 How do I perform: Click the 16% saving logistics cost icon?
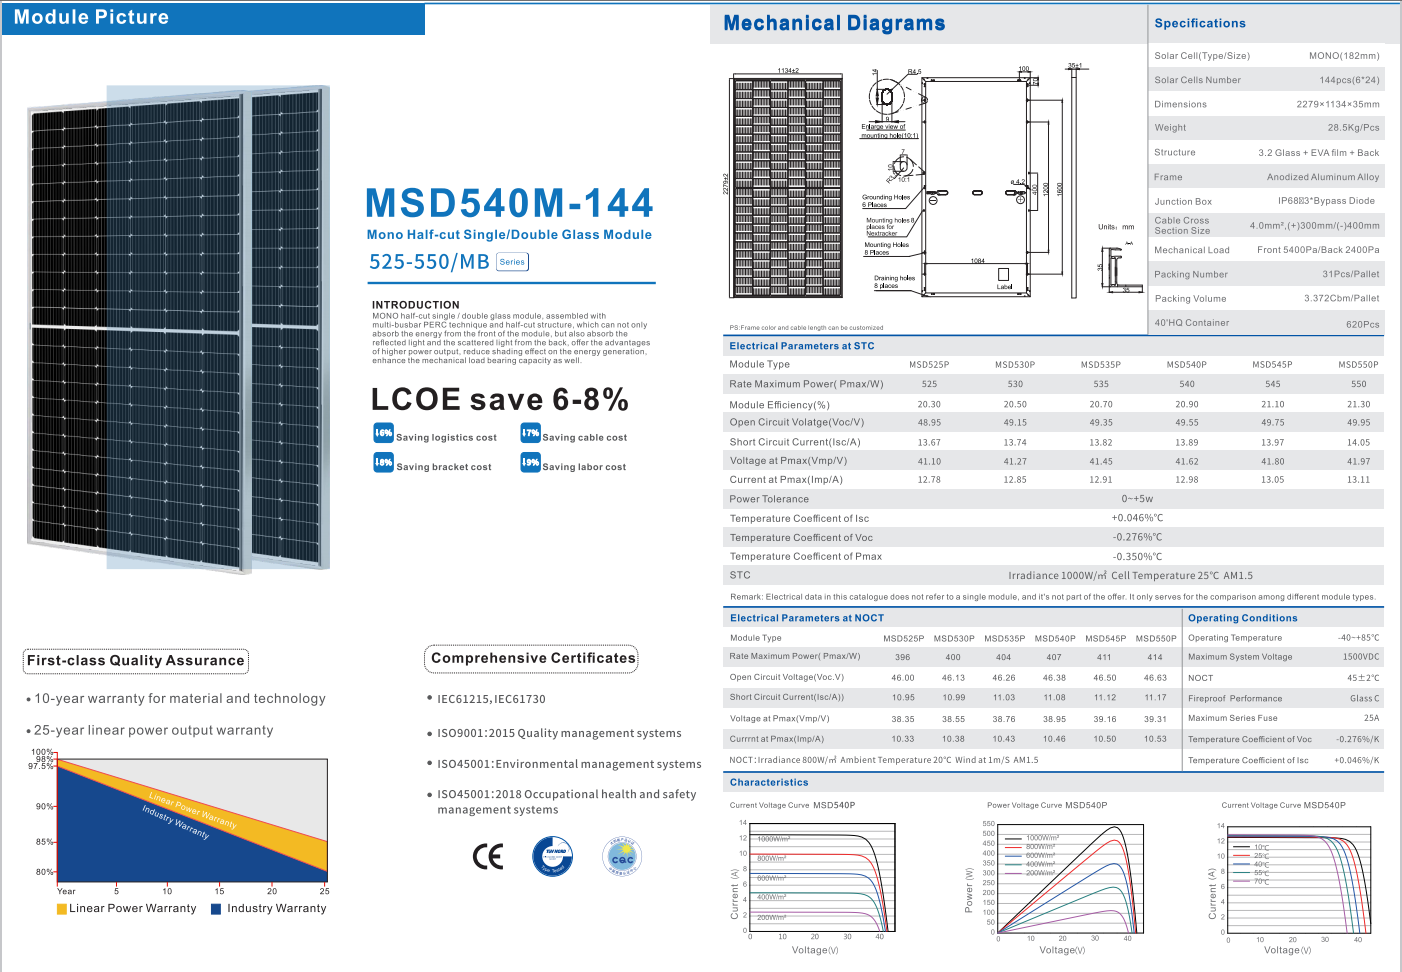pyautogui.click(x=383, y=433)
